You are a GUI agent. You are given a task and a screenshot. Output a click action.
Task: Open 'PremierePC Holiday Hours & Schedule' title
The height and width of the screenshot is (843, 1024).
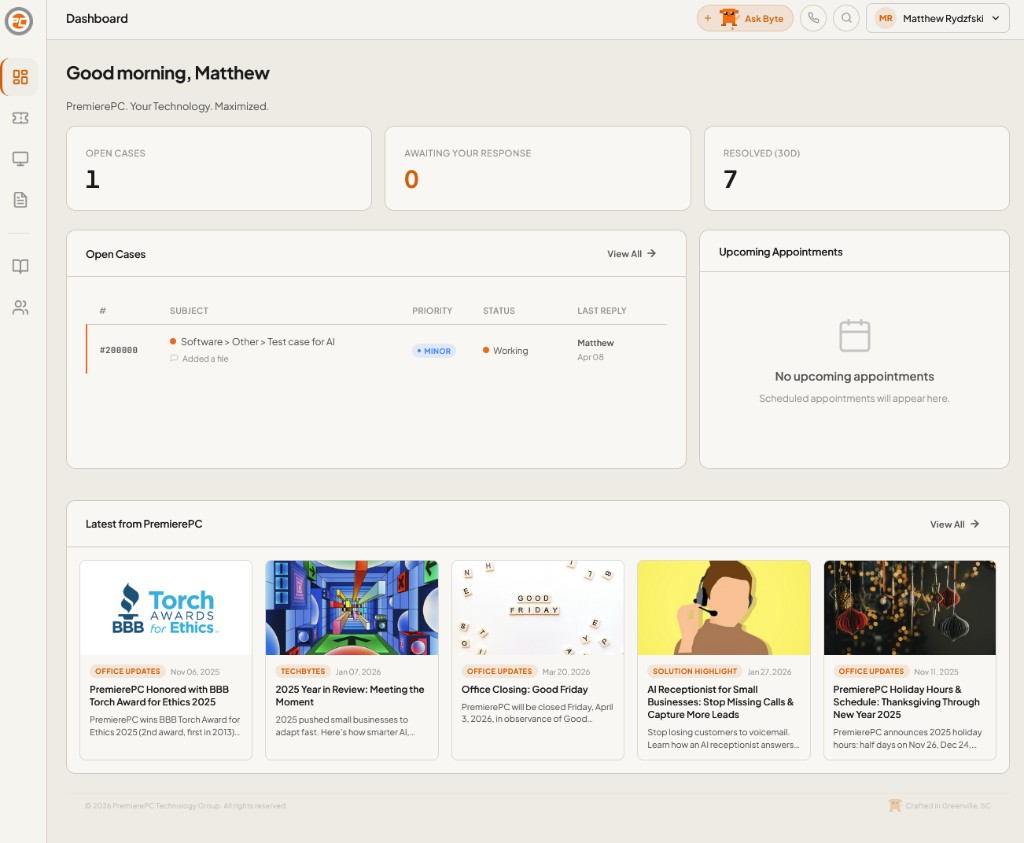coord(906,702)
